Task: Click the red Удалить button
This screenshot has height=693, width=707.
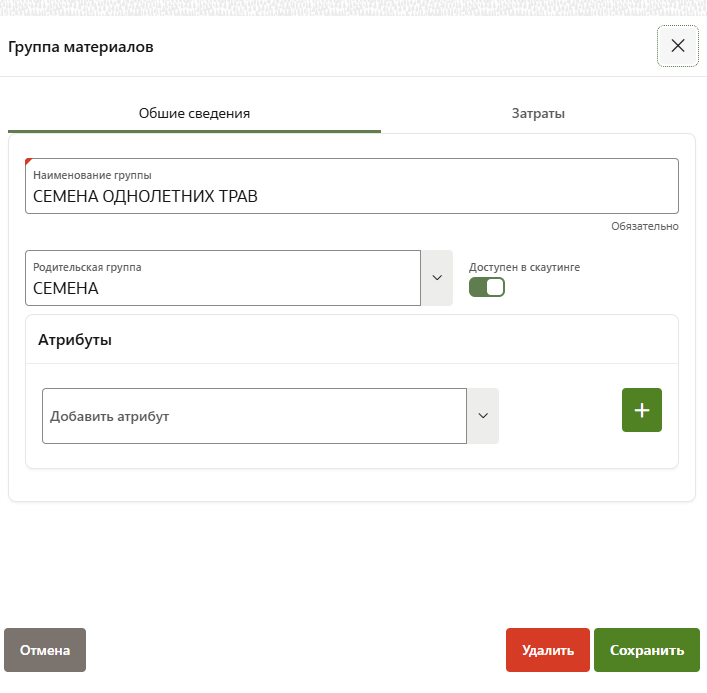Action: (x=548, y=650)
